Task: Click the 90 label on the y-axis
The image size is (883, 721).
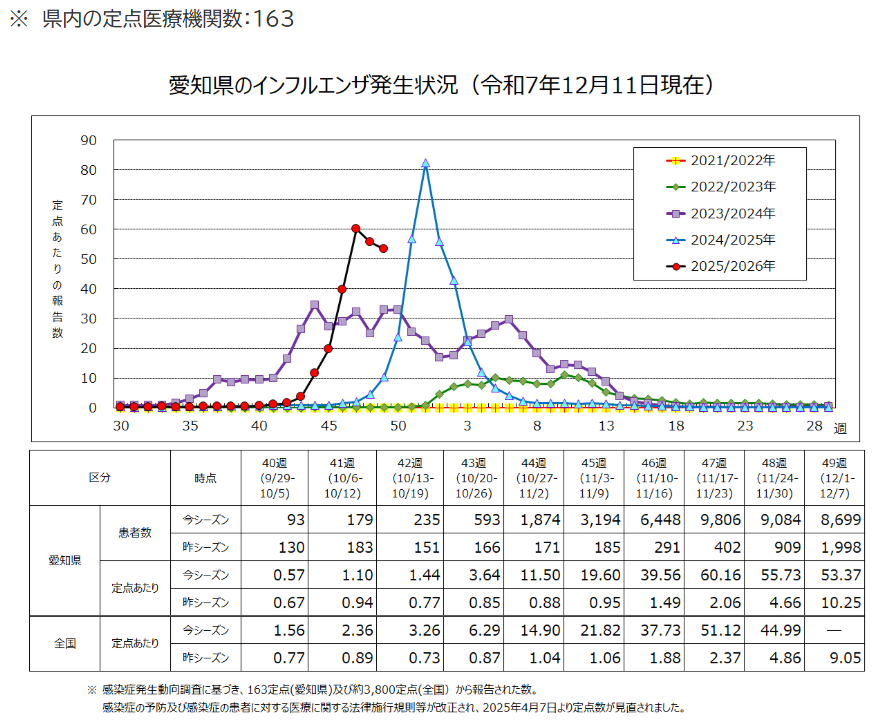Action: 89,141
